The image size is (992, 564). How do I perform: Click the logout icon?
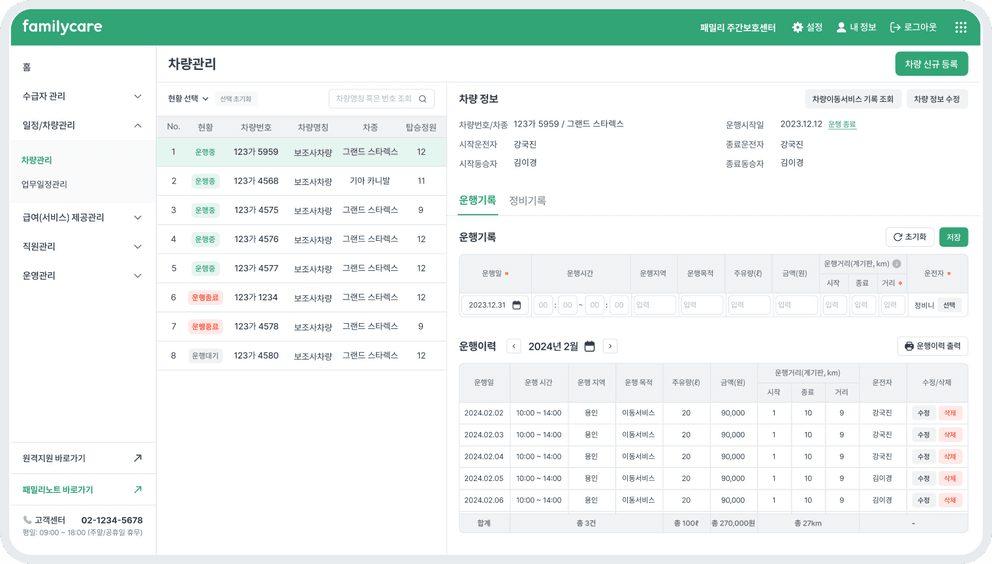pos(895,27)
